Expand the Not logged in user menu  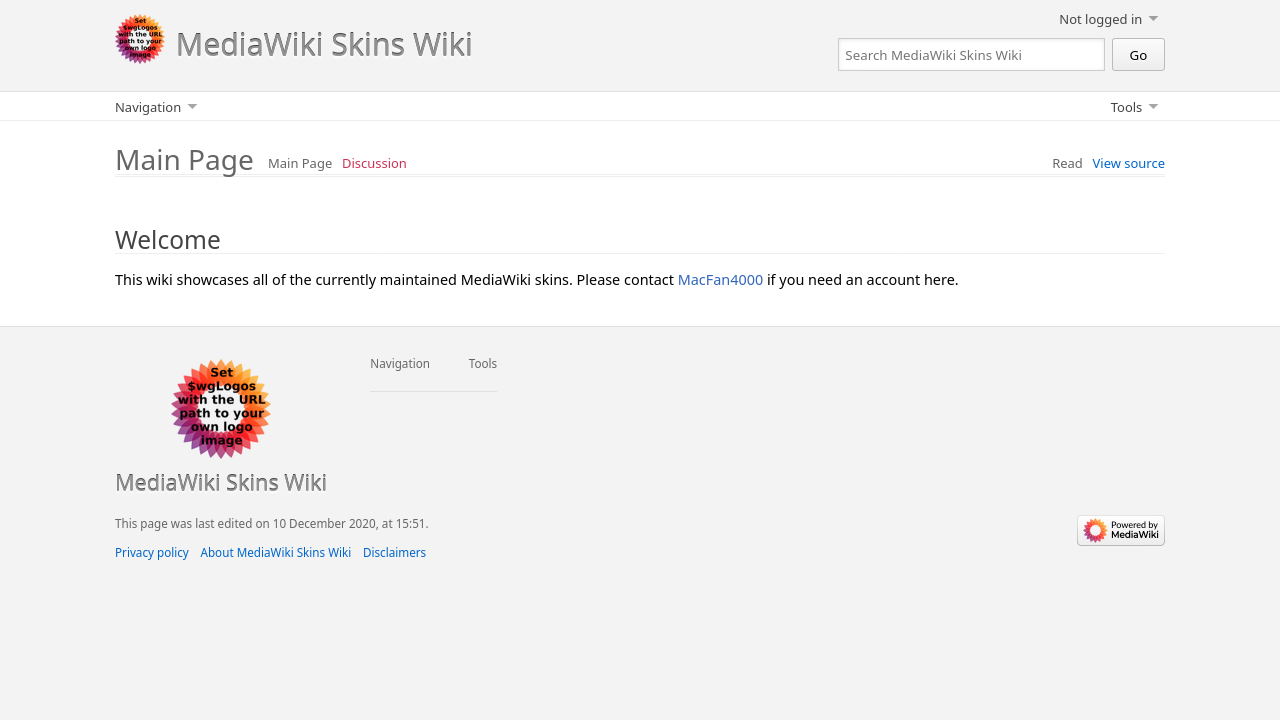pos(1108,19)
